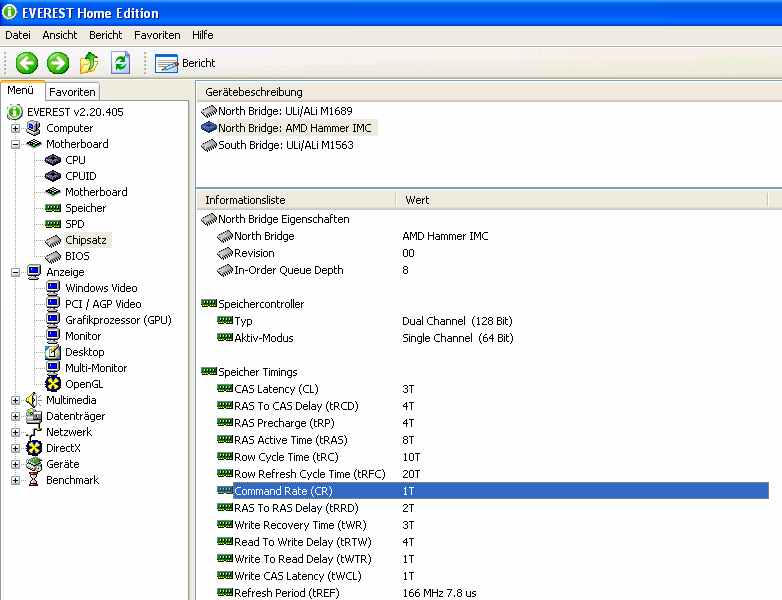Click the green back arrow icon

[26, 63]
